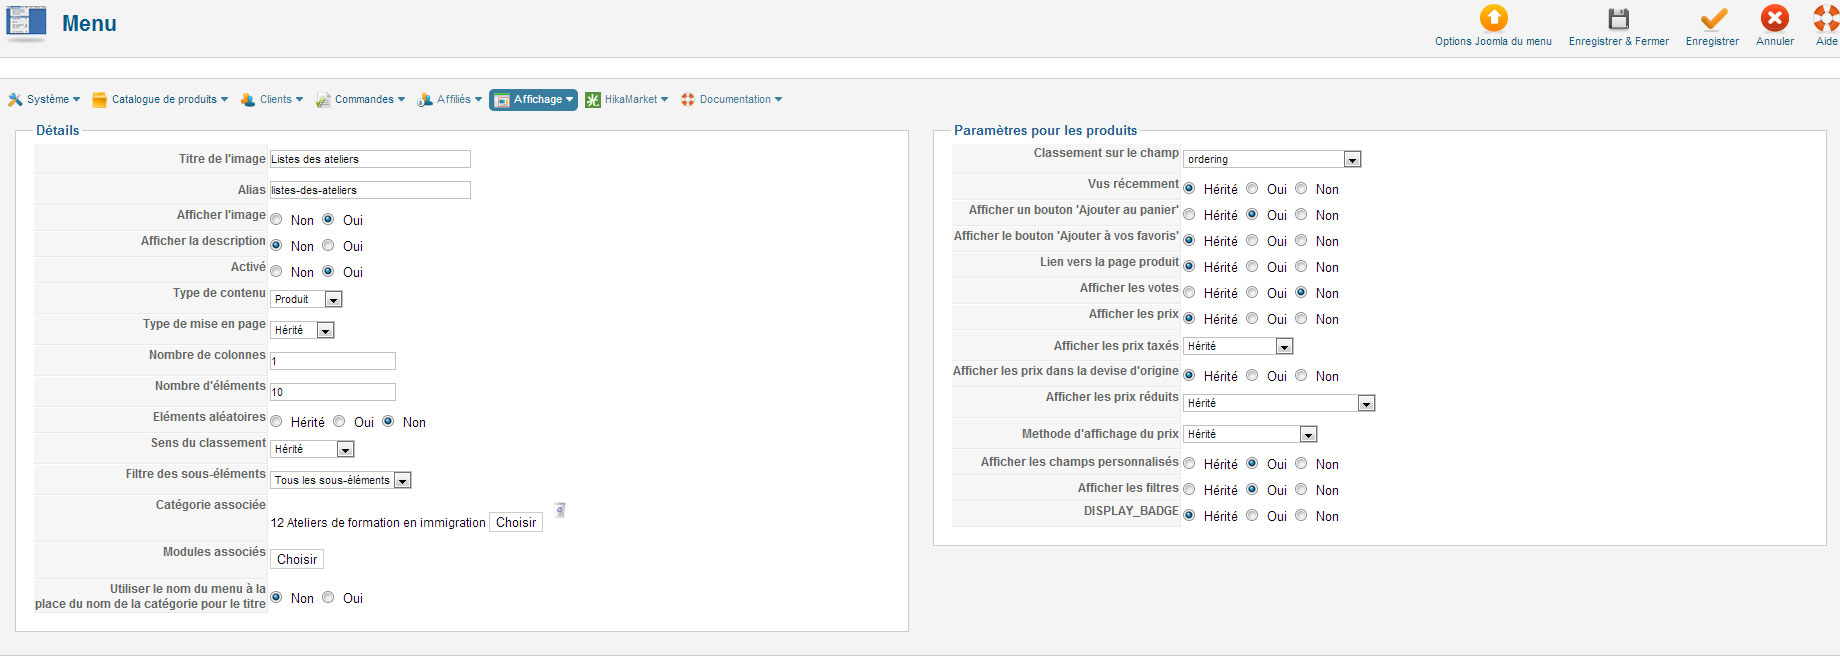1840x660 pixels.
Task: Open the Afficher les prix taxés dropdown
Action: 1239,346
